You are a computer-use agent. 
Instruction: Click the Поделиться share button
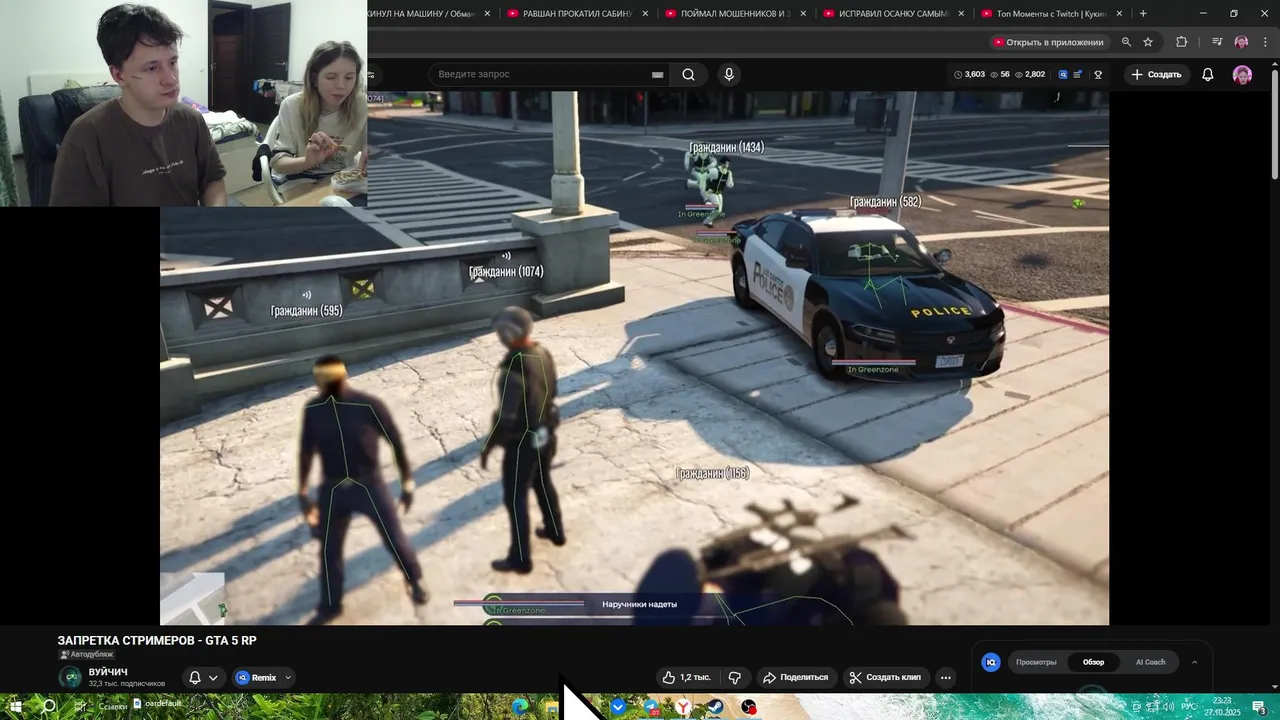click(795, 677)
